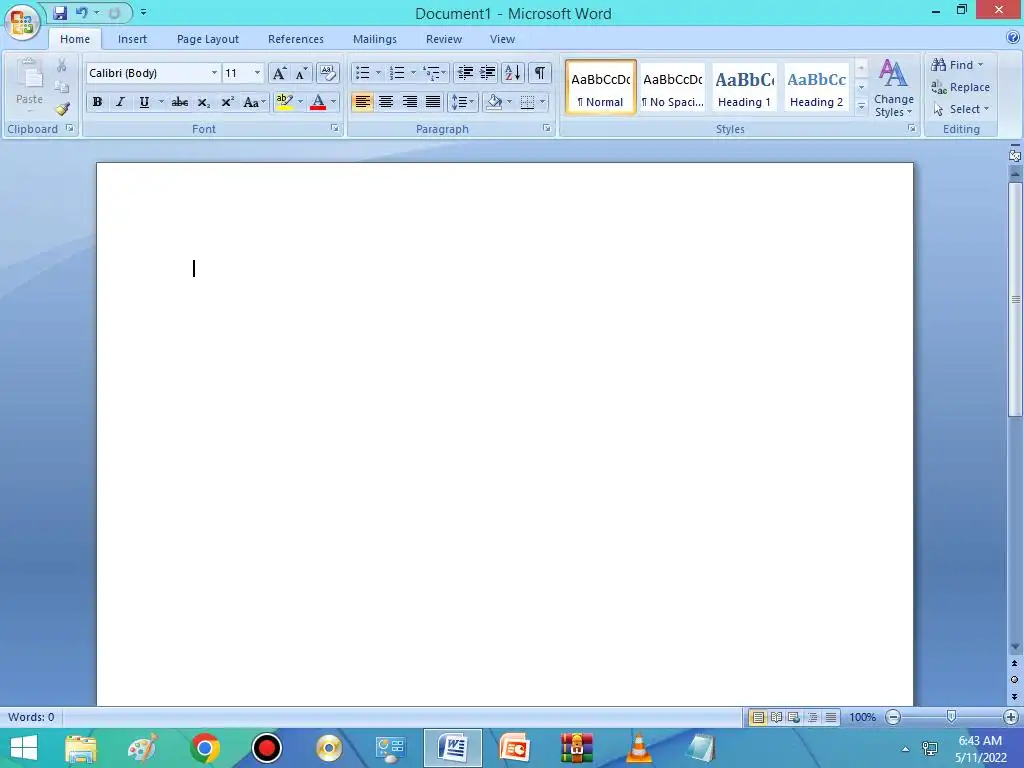Toggle strikethrough formatting
The image size is (1024, 768).
coord(180,102)
